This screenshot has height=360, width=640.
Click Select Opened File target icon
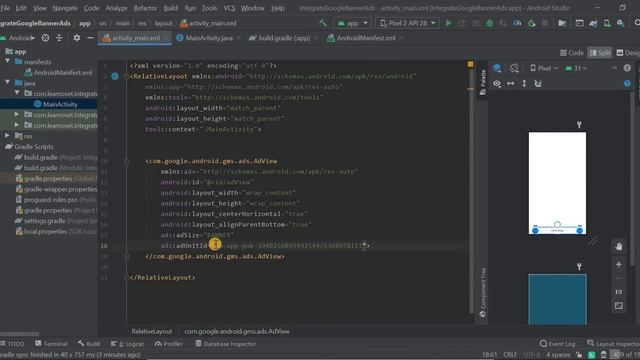pos(45,38)
